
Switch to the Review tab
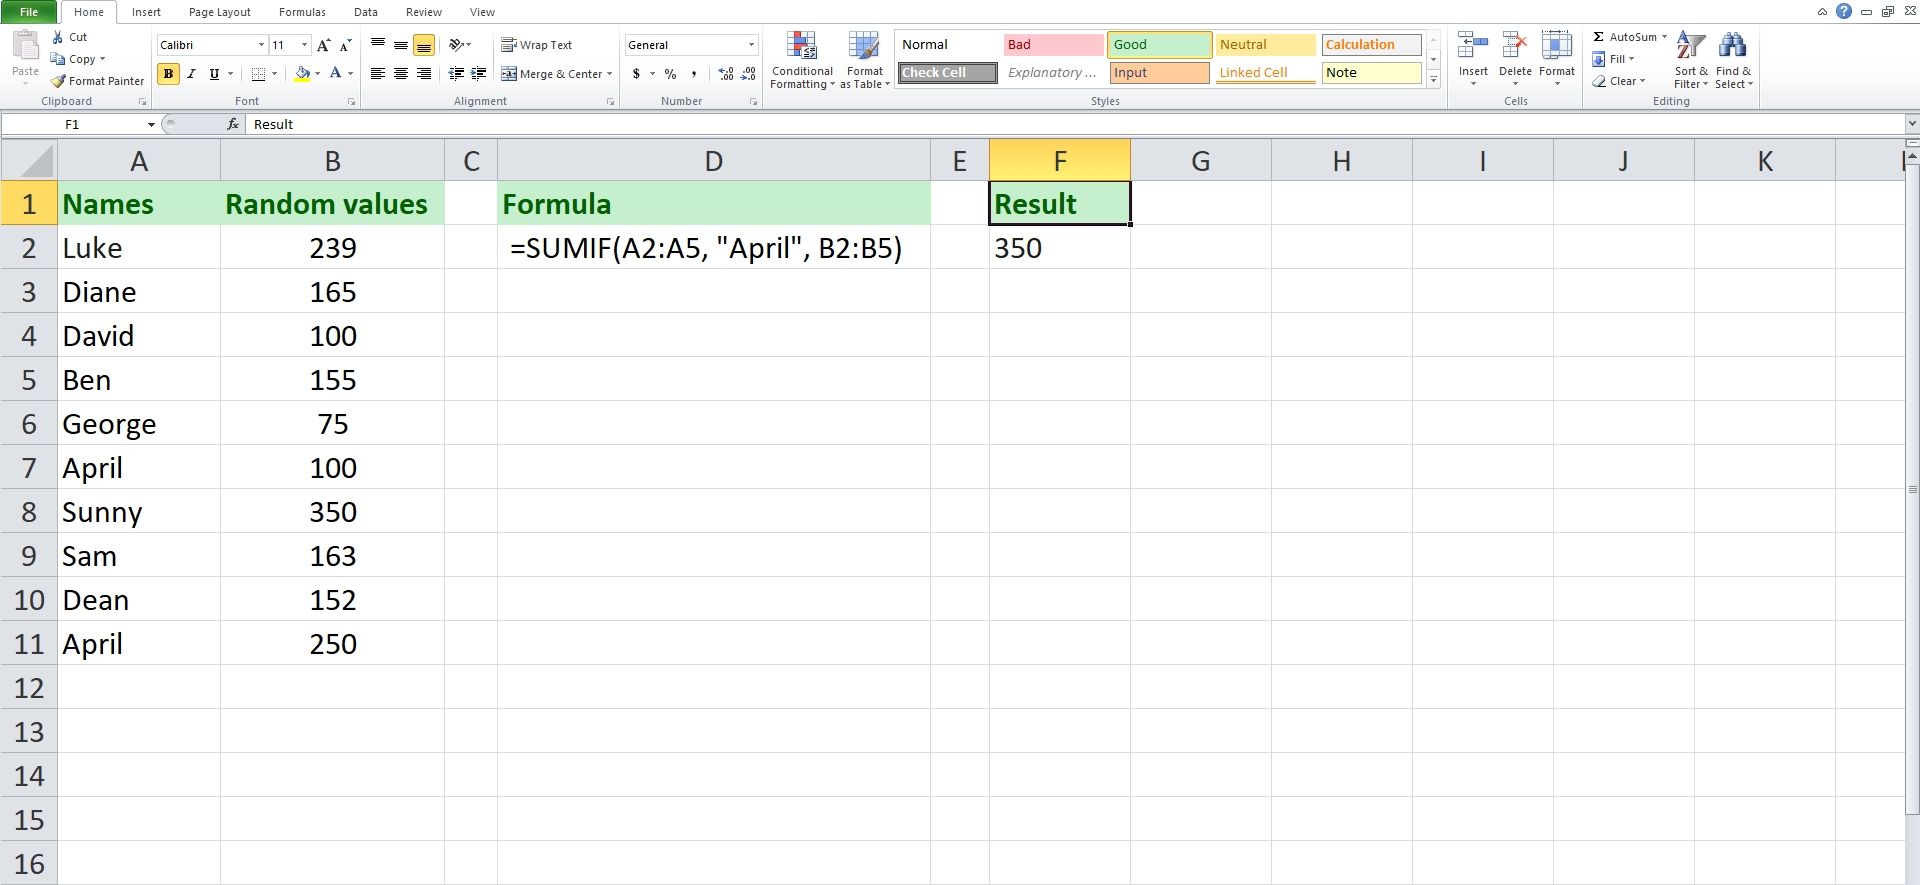click(424, 12)
